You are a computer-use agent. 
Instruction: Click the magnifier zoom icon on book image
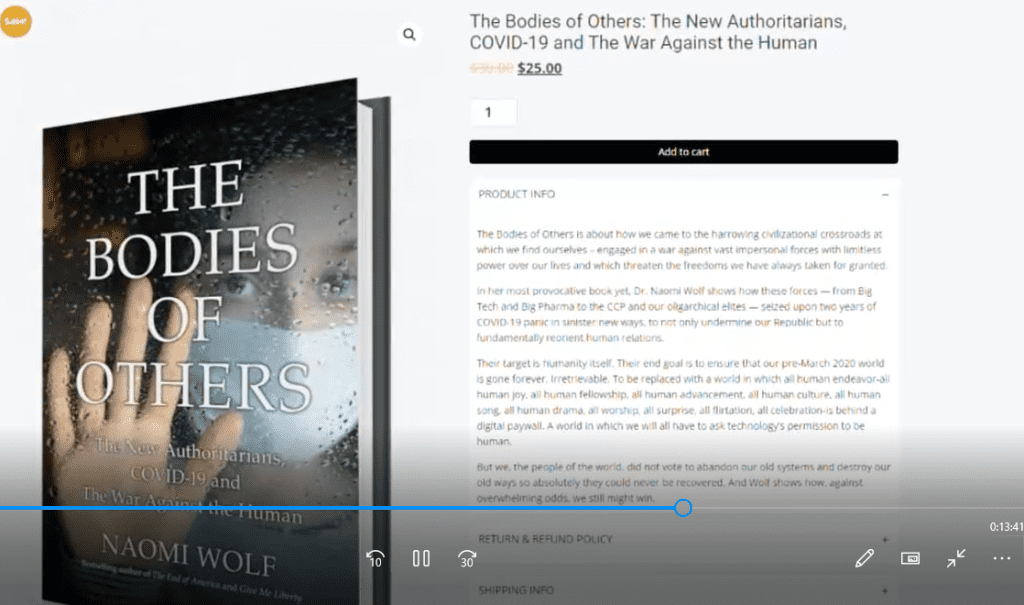[x=409, y=35]
